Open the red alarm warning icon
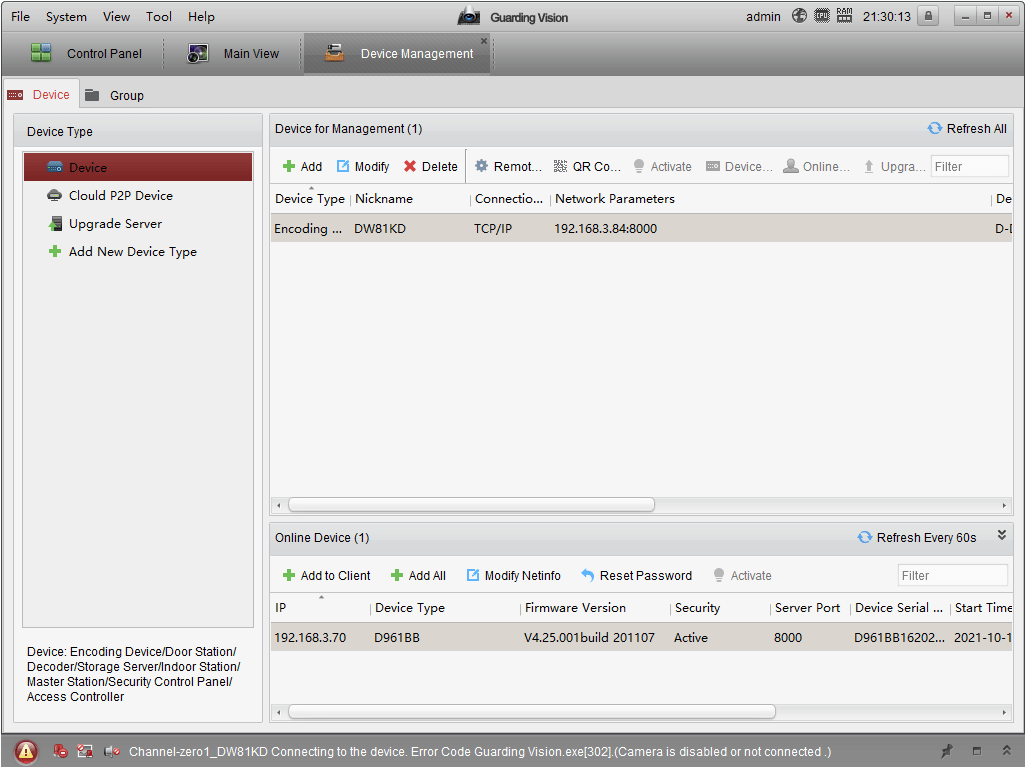This screenshot has height=767, width=1025. (x=26, y=751)
